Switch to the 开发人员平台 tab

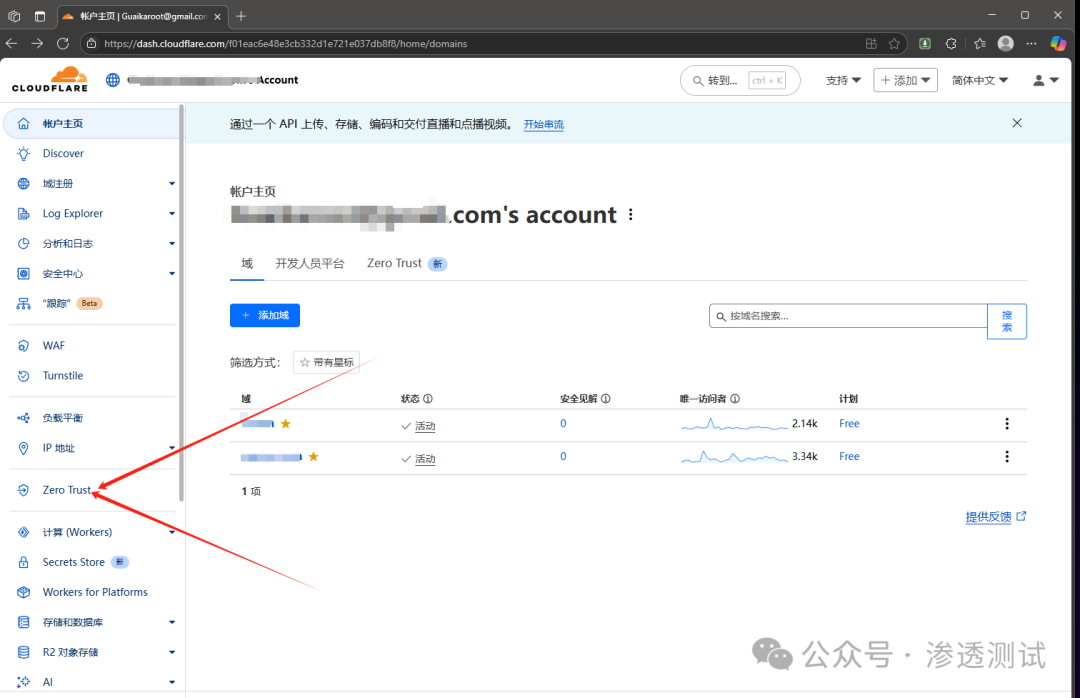(309, 263)
